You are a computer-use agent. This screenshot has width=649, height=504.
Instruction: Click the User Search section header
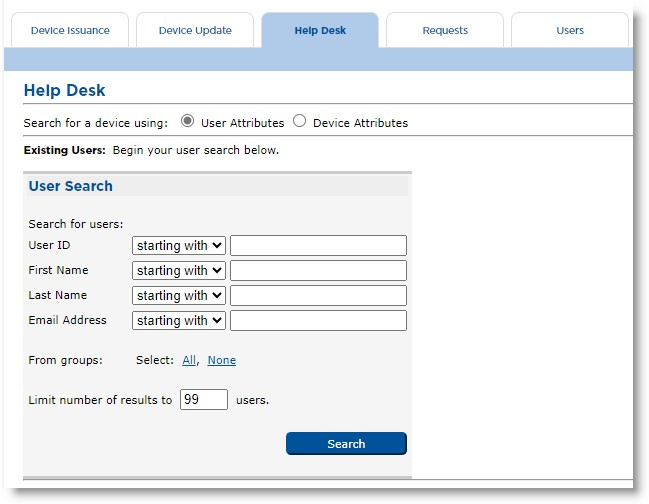point(71,186)
